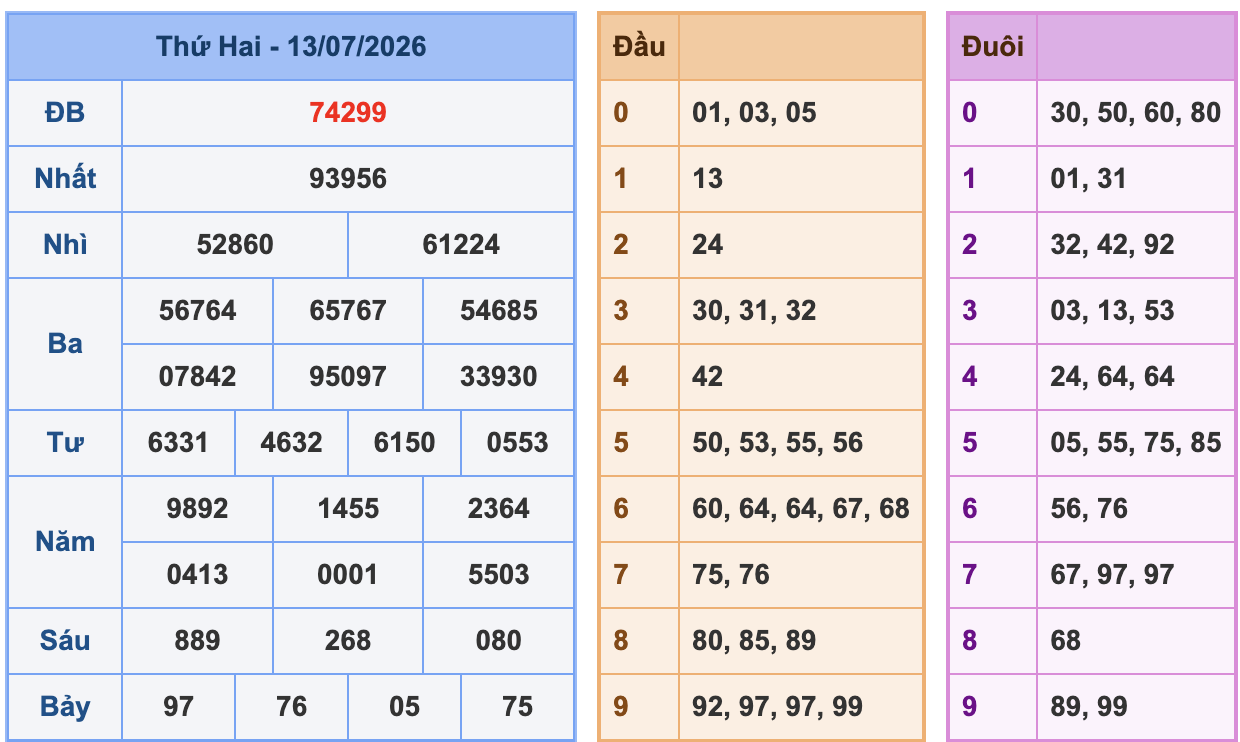1240x742 pixels.
Task: Select seventh prize number 75 in Bảy row
Action: tap(518, 707)
